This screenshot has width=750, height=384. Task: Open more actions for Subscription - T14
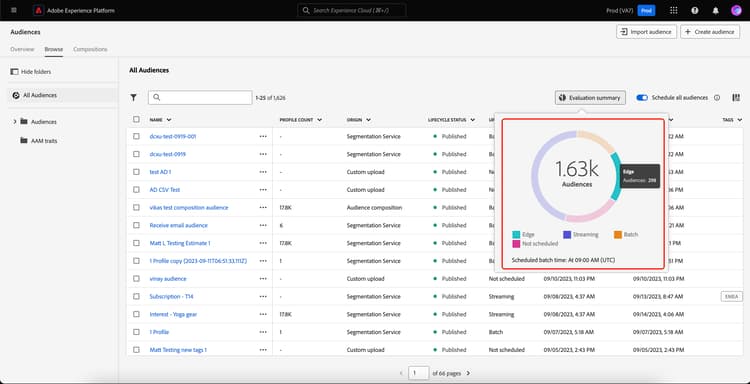tap(263, 296)
